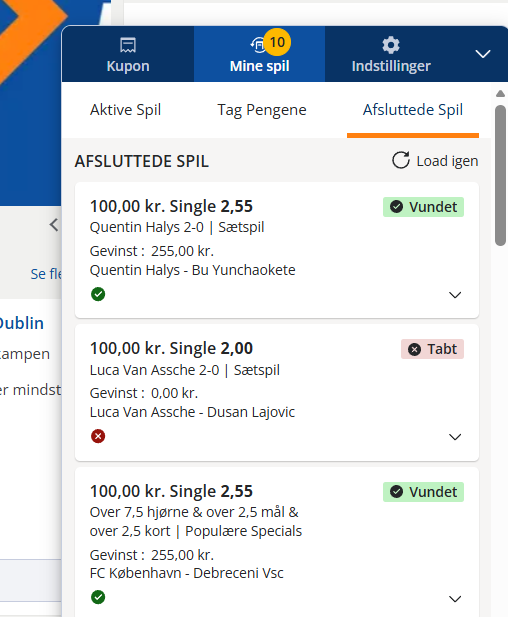Click the Vundet status badge on Halys bet
Image resolution: width=508 pixels, height=617 pixels.
(x=423, y=207)
